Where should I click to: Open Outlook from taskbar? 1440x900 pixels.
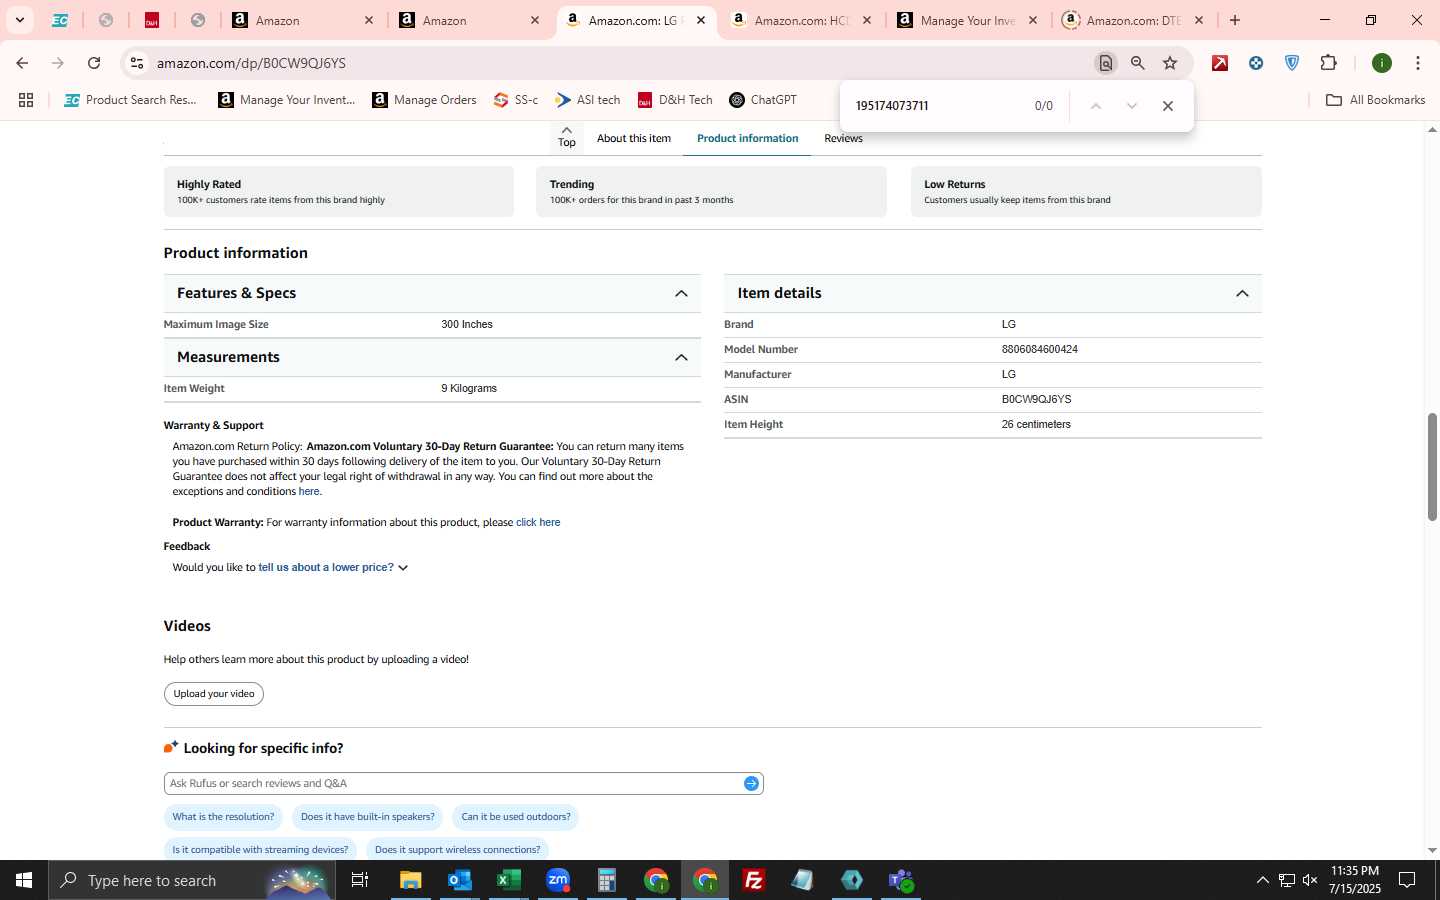coord(459,880)
